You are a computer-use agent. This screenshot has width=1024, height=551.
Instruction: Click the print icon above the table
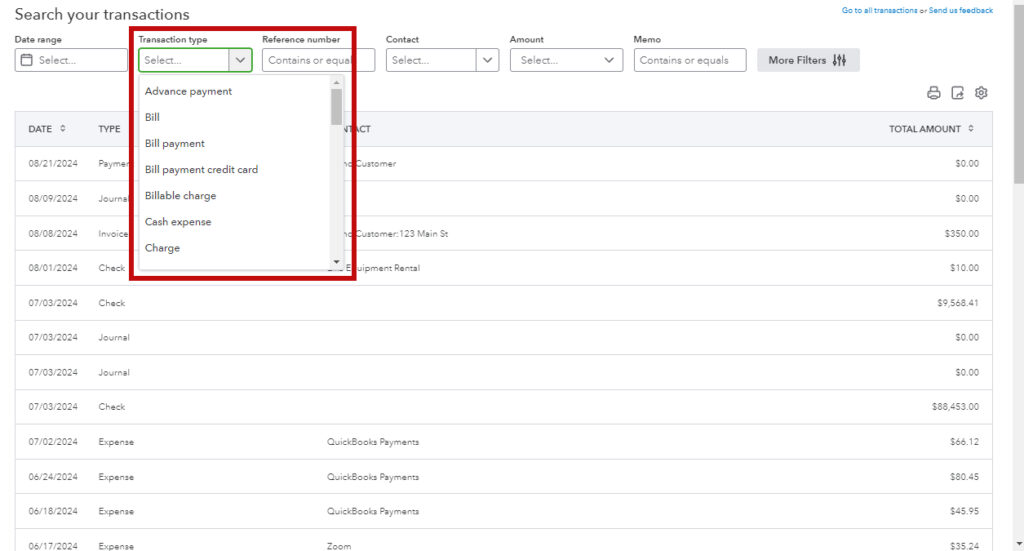(x=934, y=93)
